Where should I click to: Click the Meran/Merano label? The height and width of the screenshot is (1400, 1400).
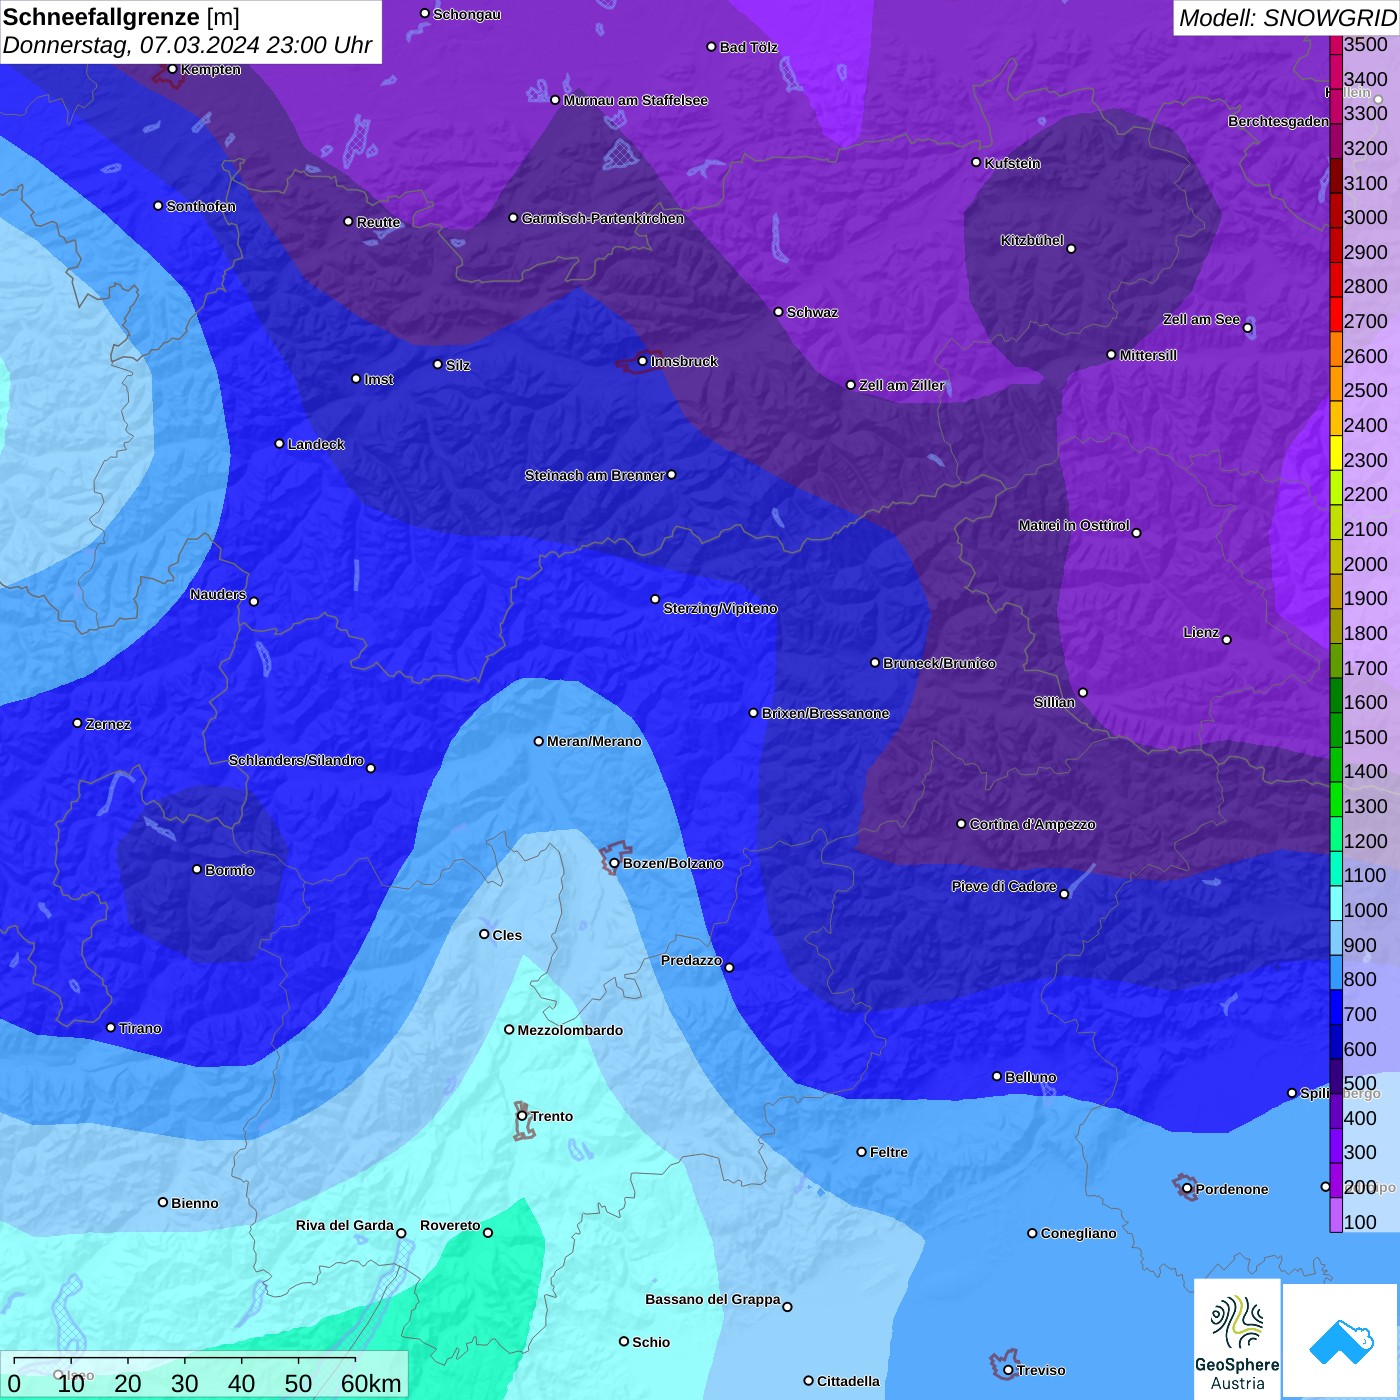coord(594,741)
